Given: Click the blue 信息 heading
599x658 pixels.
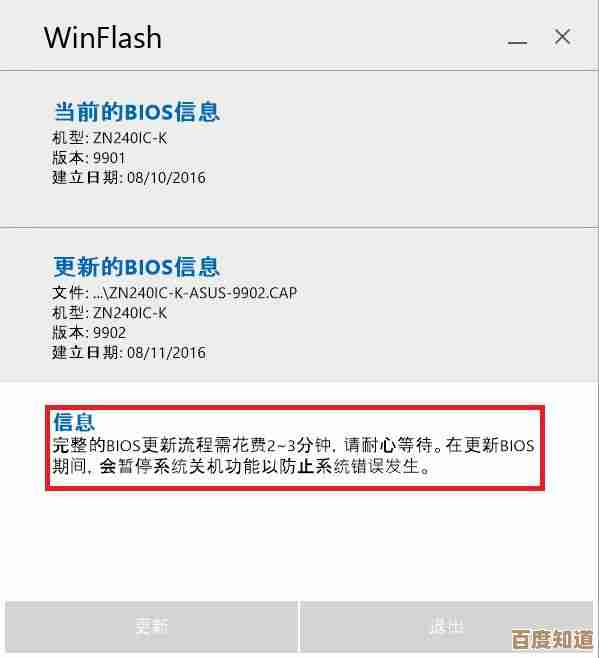Looking at the screenshot, I should pyautogui.click(x=74, y=422).
